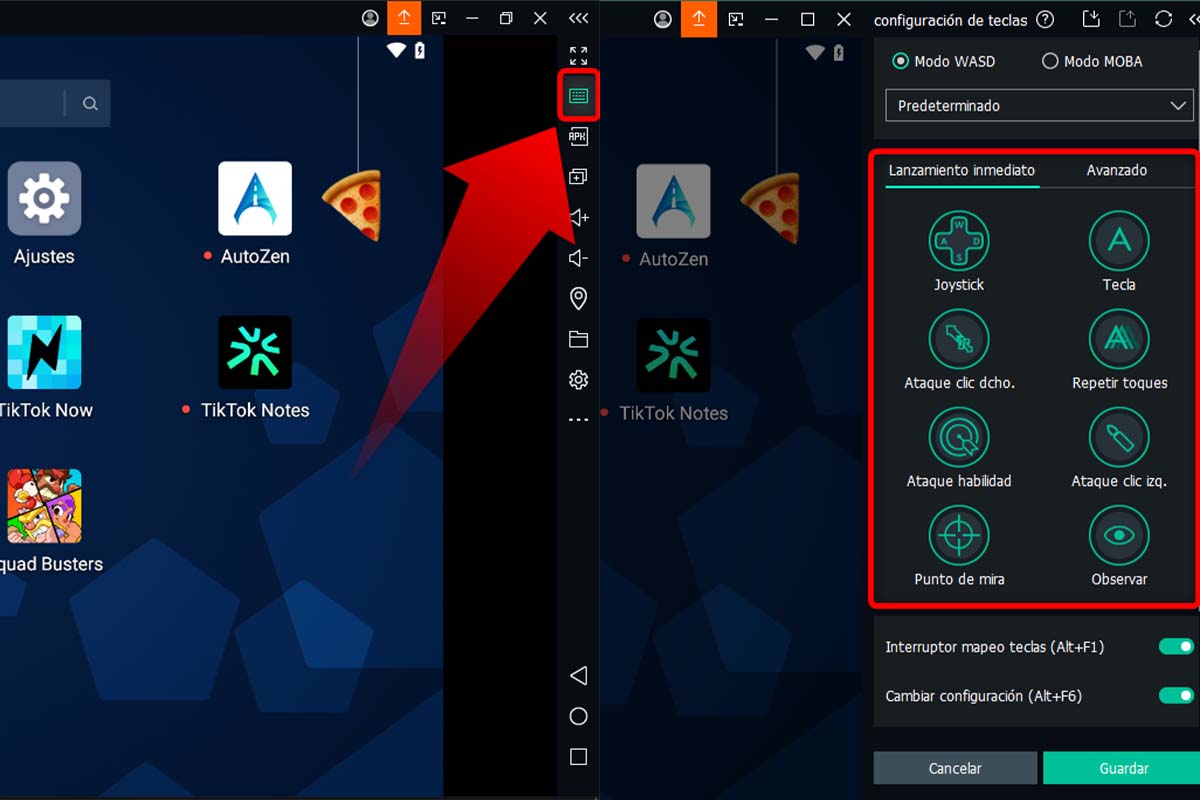Add the Joystick WASD control

[959, 241]
